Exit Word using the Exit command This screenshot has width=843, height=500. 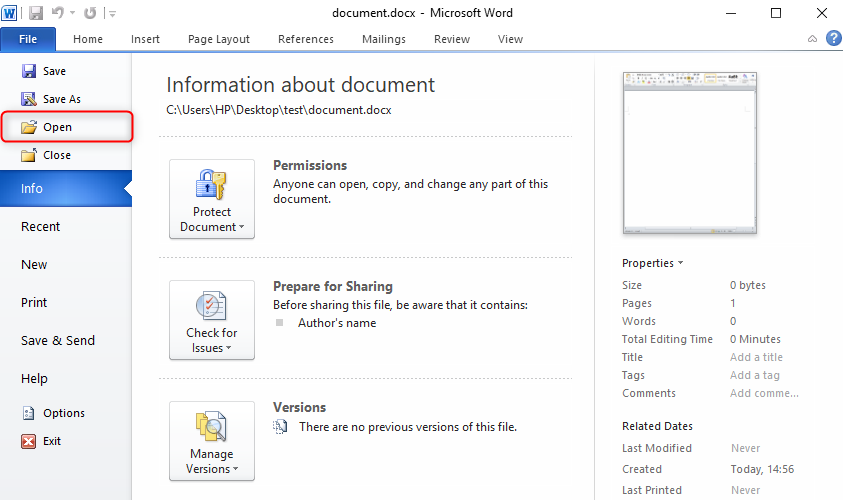[x=51, y=441]
